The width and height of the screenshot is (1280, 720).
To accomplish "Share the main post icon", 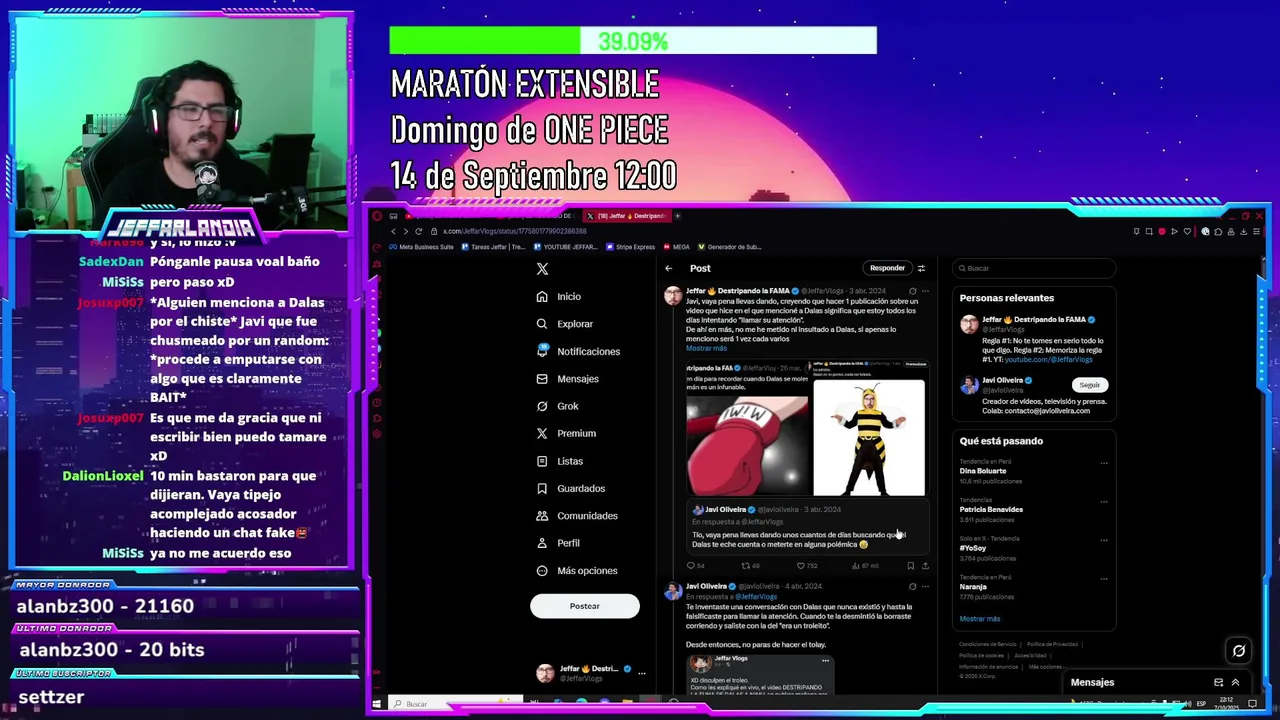I will coord(925,566).
